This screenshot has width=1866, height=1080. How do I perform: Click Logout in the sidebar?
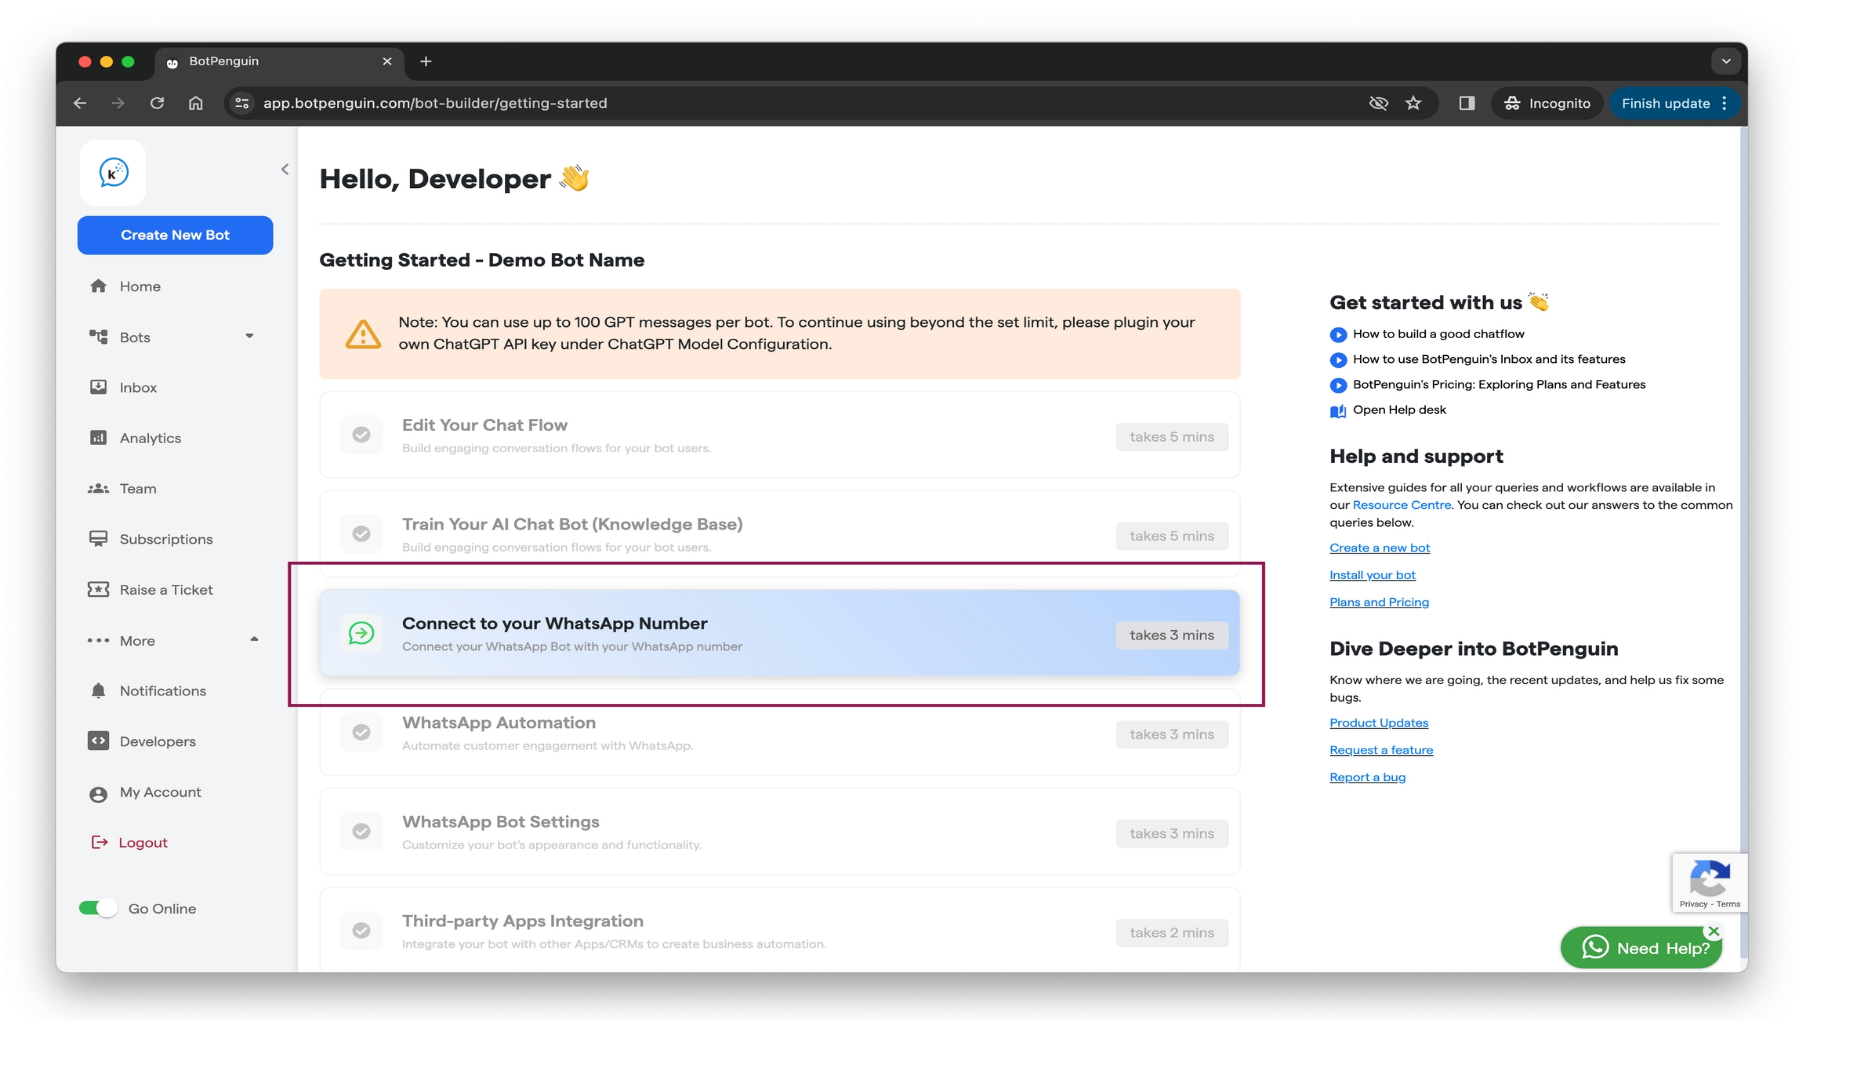tap(143, 843)
